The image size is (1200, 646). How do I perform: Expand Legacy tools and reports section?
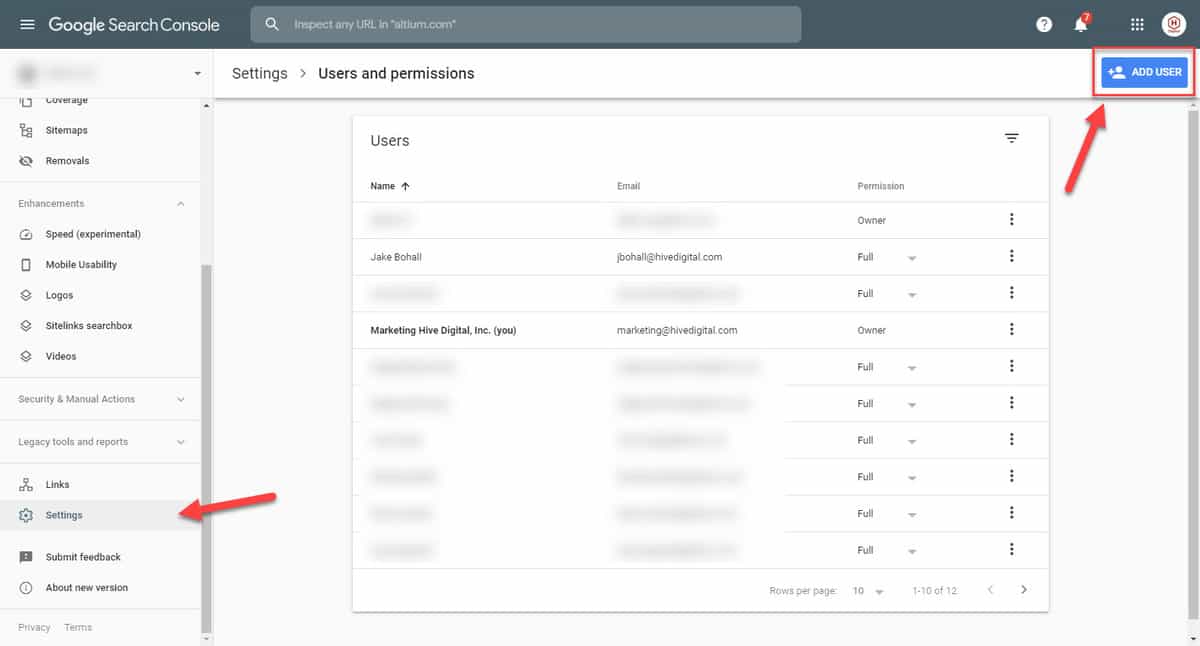click(181, 442)
